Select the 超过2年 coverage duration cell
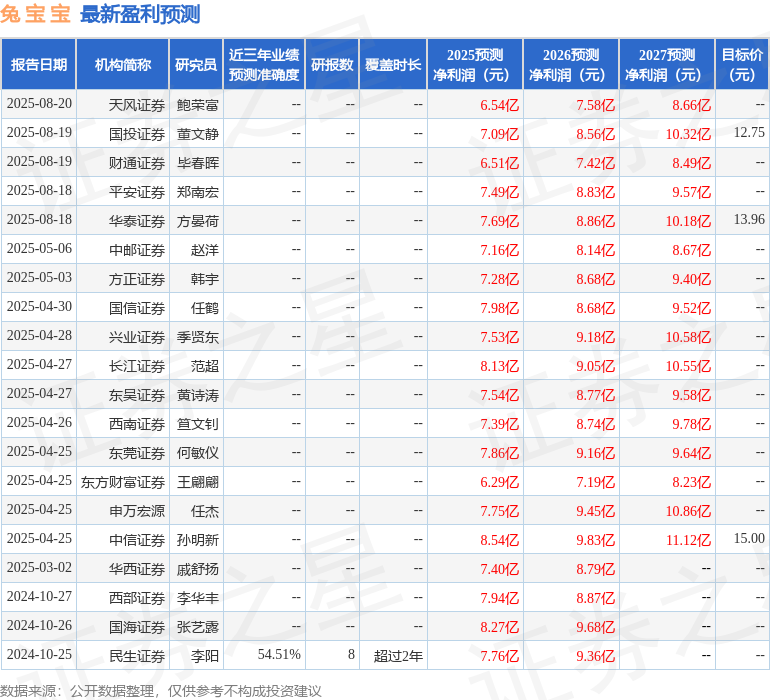The height and width of the screenshot is (700, 770). [398, 655]
